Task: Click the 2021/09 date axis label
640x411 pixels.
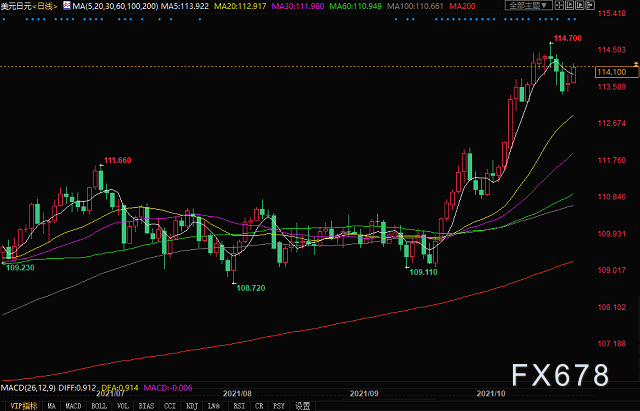Action: coord(364,393)
